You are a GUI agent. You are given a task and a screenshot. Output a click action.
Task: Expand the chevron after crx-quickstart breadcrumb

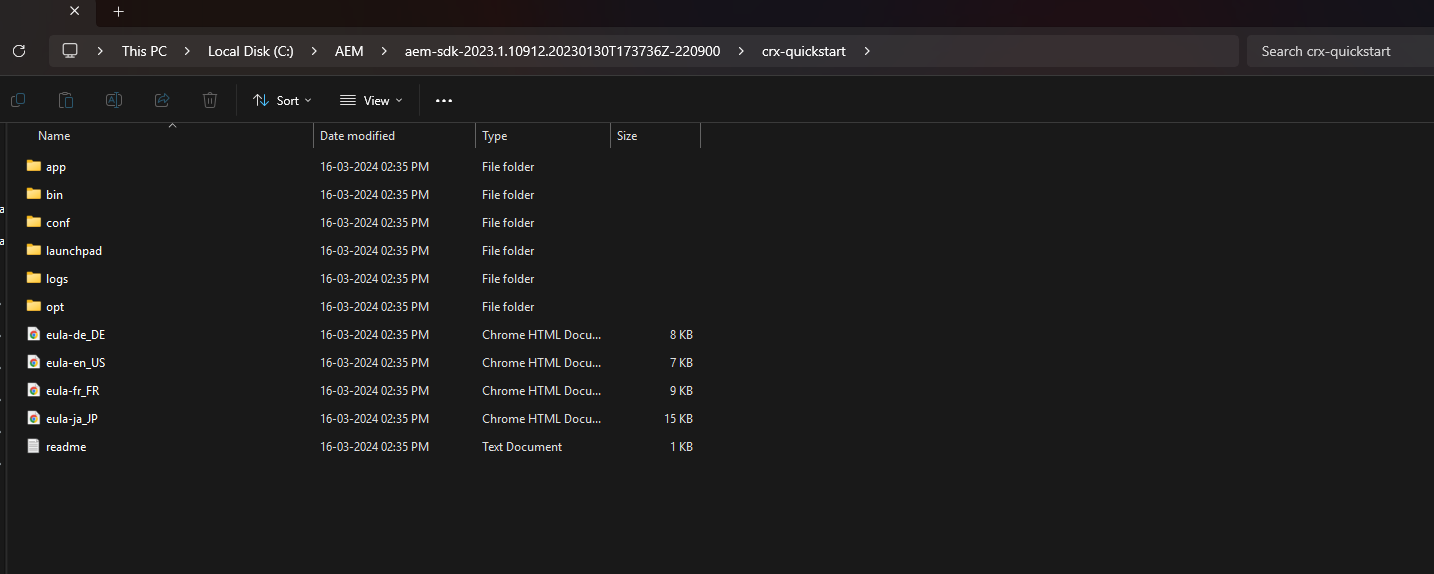[x=867, y=51]
